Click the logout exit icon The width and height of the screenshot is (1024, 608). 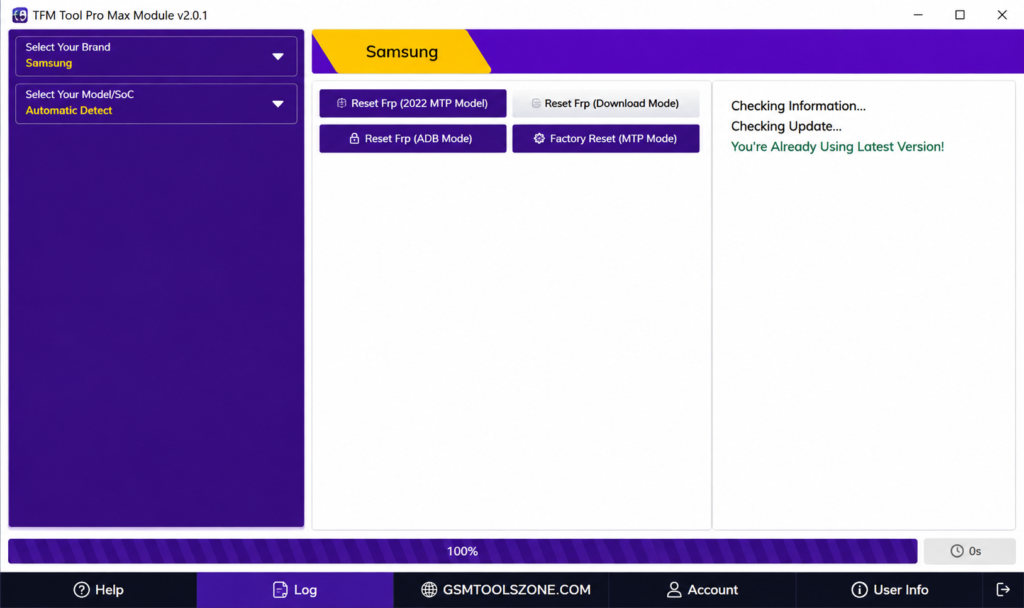[x=1003, y=590]
